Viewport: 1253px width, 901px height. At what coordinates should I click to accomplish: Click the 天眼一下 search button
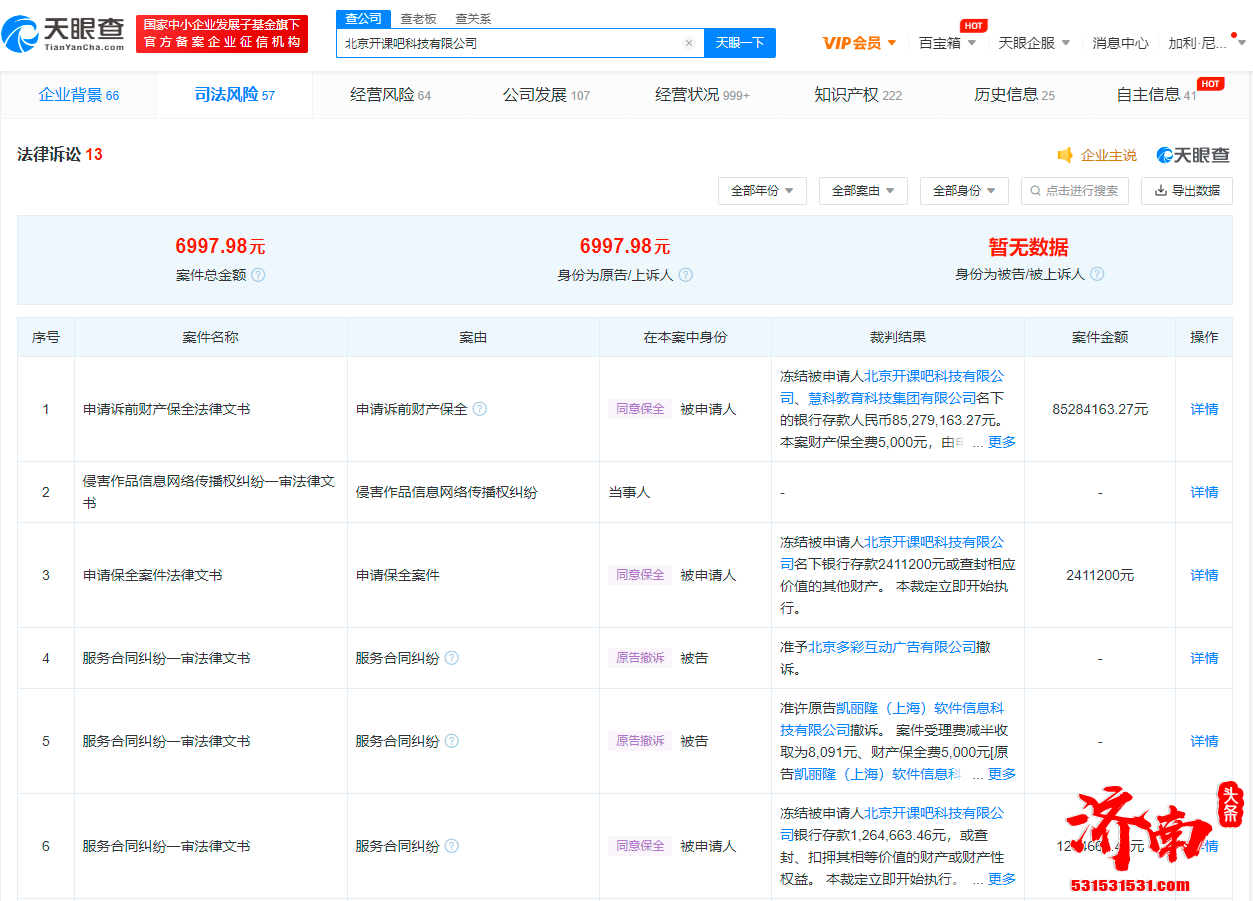[739, 43]
